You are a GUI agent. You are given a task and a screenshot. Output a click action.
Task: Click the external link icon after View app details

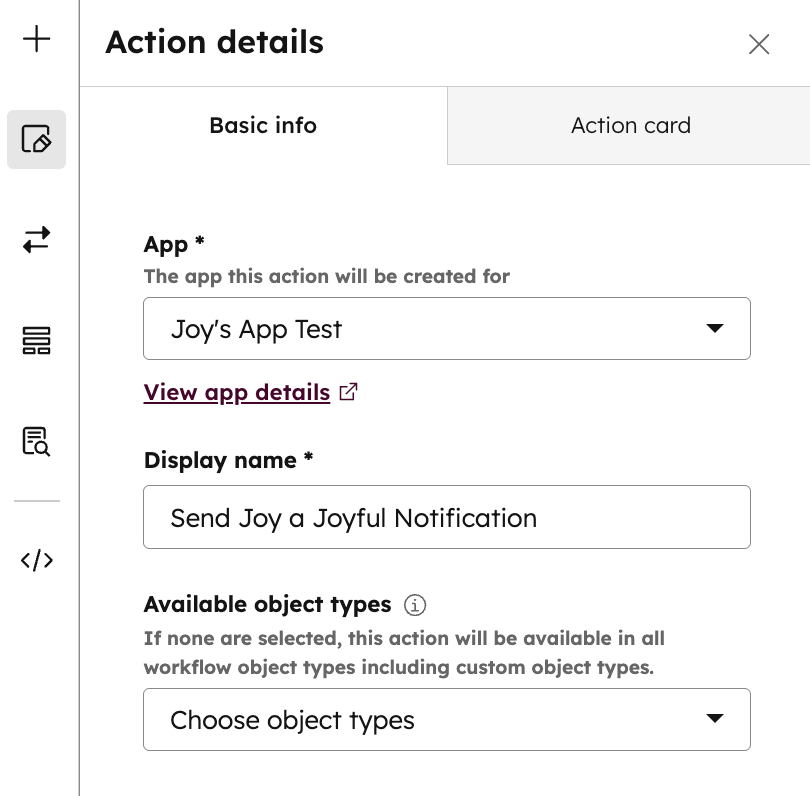348,392
